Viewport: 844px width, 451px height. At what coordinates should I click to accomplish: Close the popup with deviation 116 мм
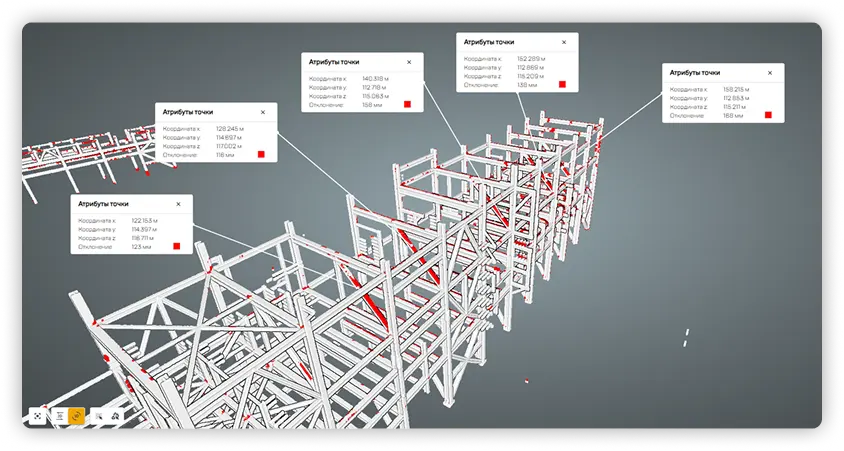pos(262,112)
